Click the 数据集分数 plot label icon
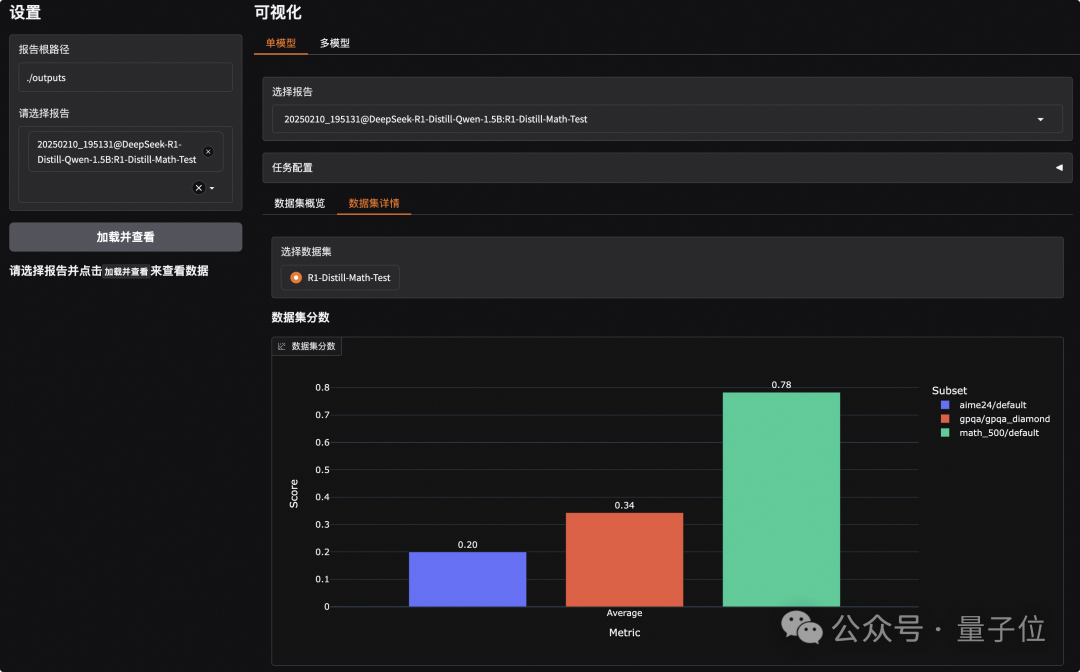Viewport: 1080px width, 672px height. point(282,346)
